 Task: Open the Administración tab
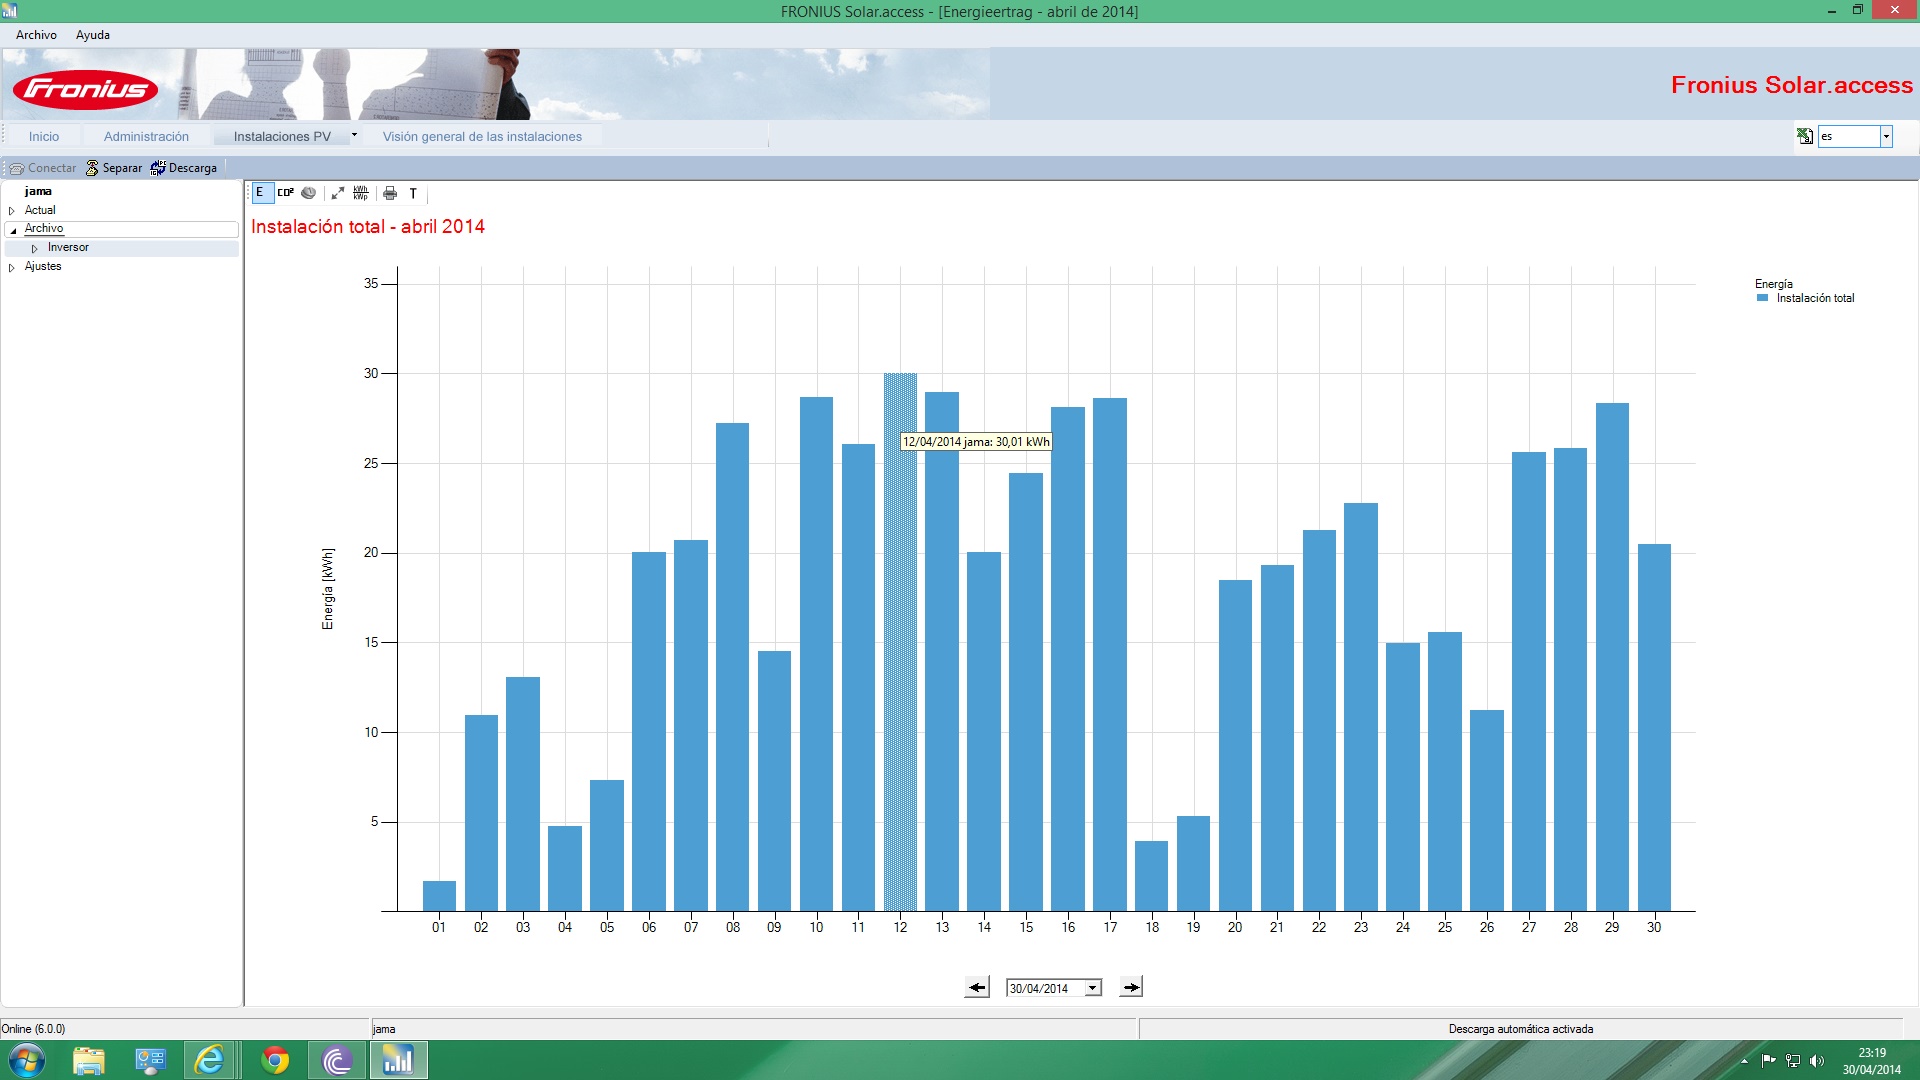[146, 136]
